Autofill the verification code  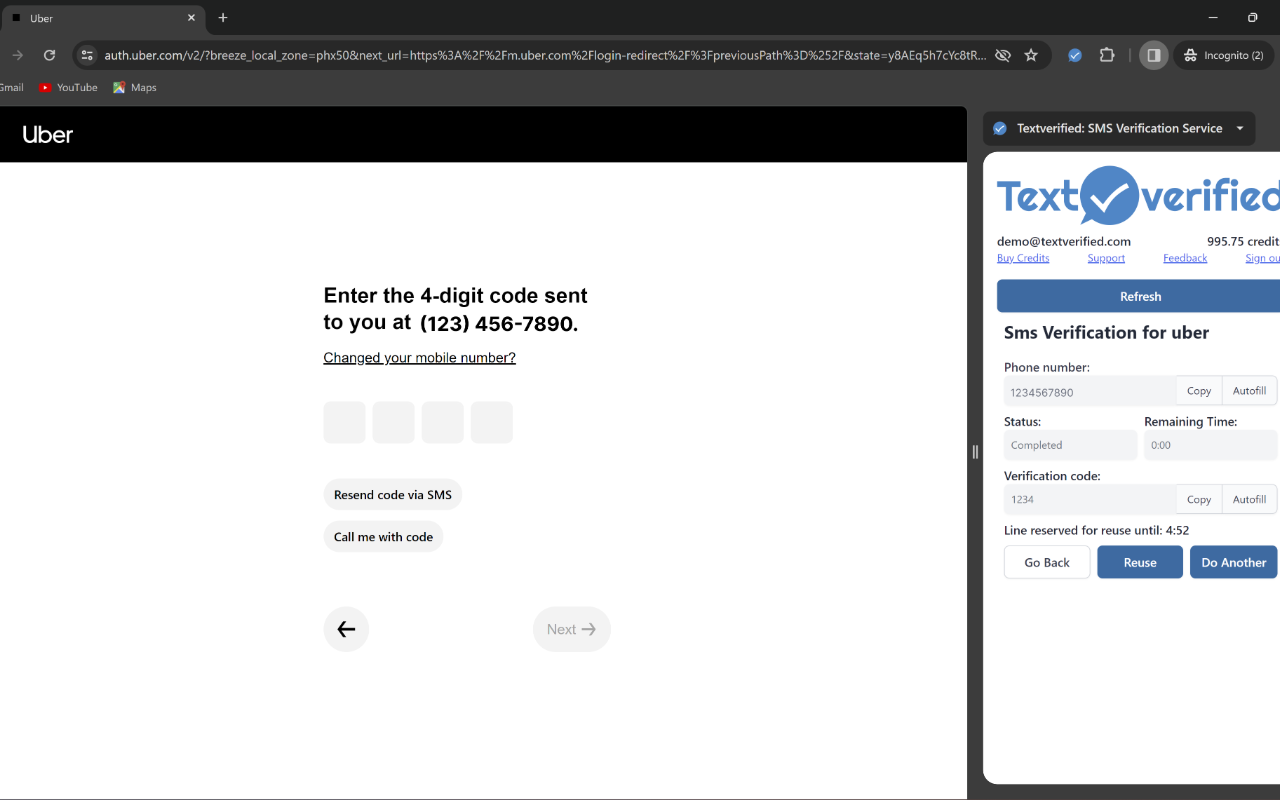[x=1249, y=499]
